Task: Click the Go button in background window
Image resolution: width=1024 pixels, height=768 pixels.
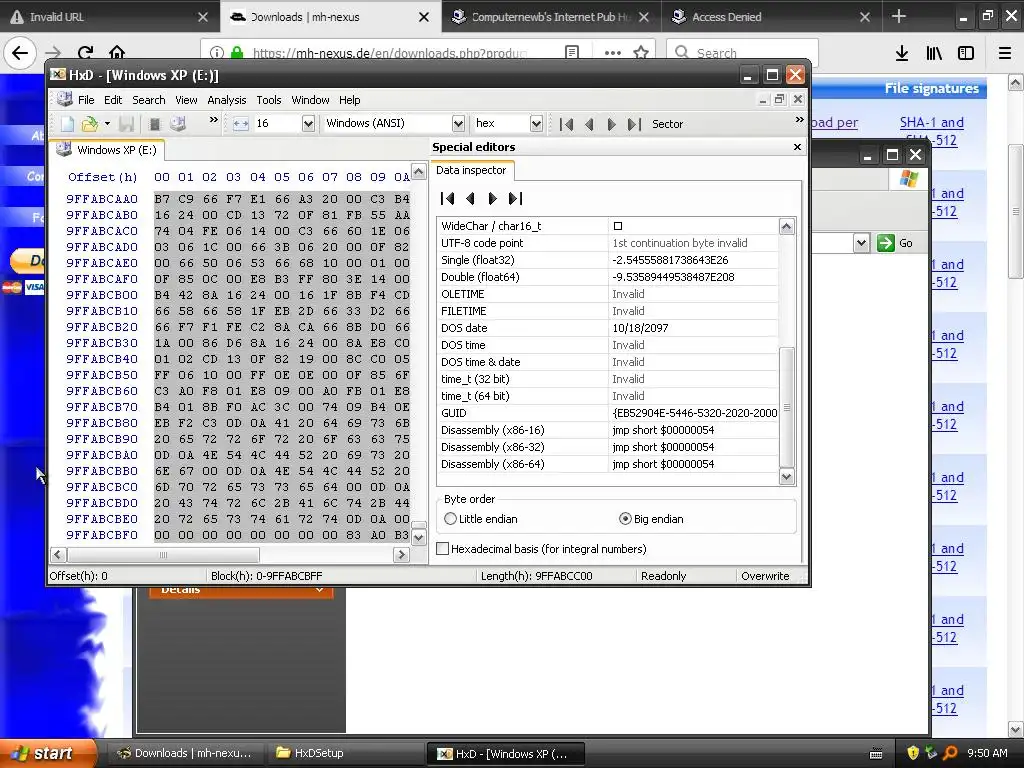Action: click(896, 244)
